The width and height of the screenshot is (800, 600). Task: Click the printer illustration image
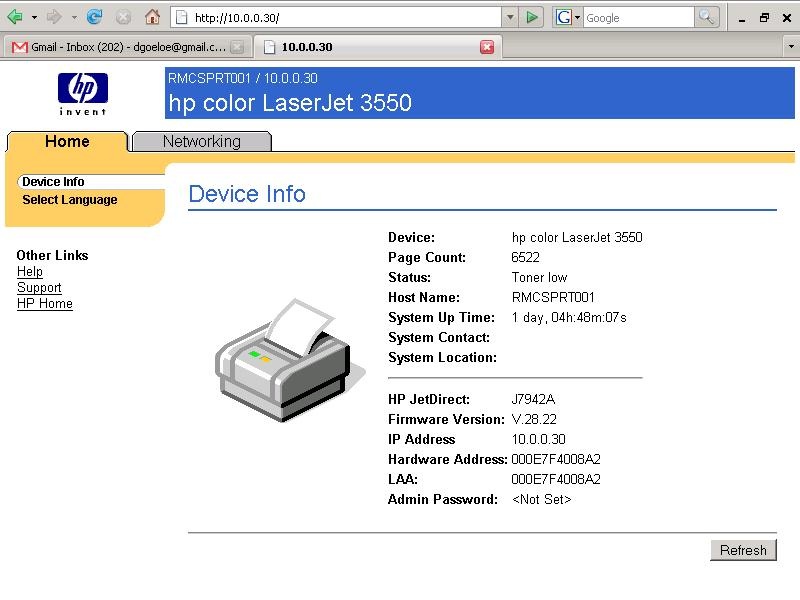[289, 360]
